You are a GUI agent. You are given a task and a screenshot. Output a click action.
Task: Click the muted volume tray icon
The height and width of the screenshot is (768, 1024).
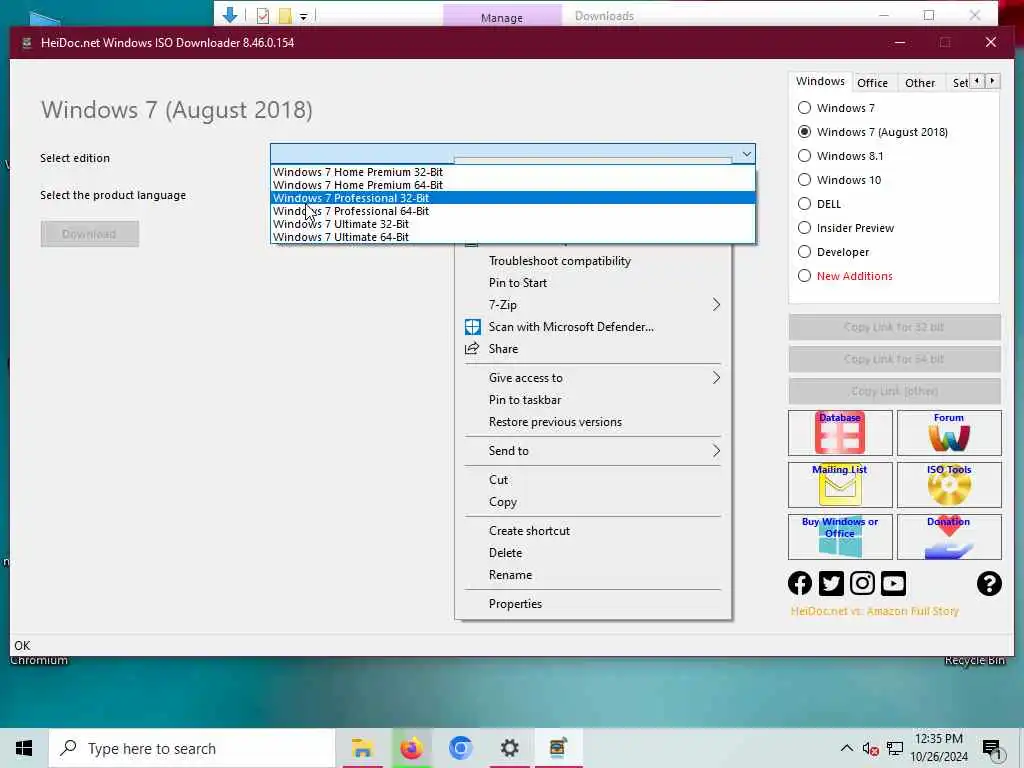coord(871,748)
